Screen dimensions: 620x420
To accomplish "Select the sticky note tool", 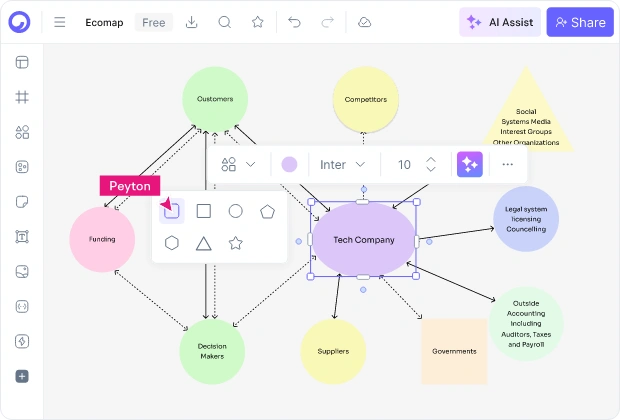I will (x=22, y=202).
